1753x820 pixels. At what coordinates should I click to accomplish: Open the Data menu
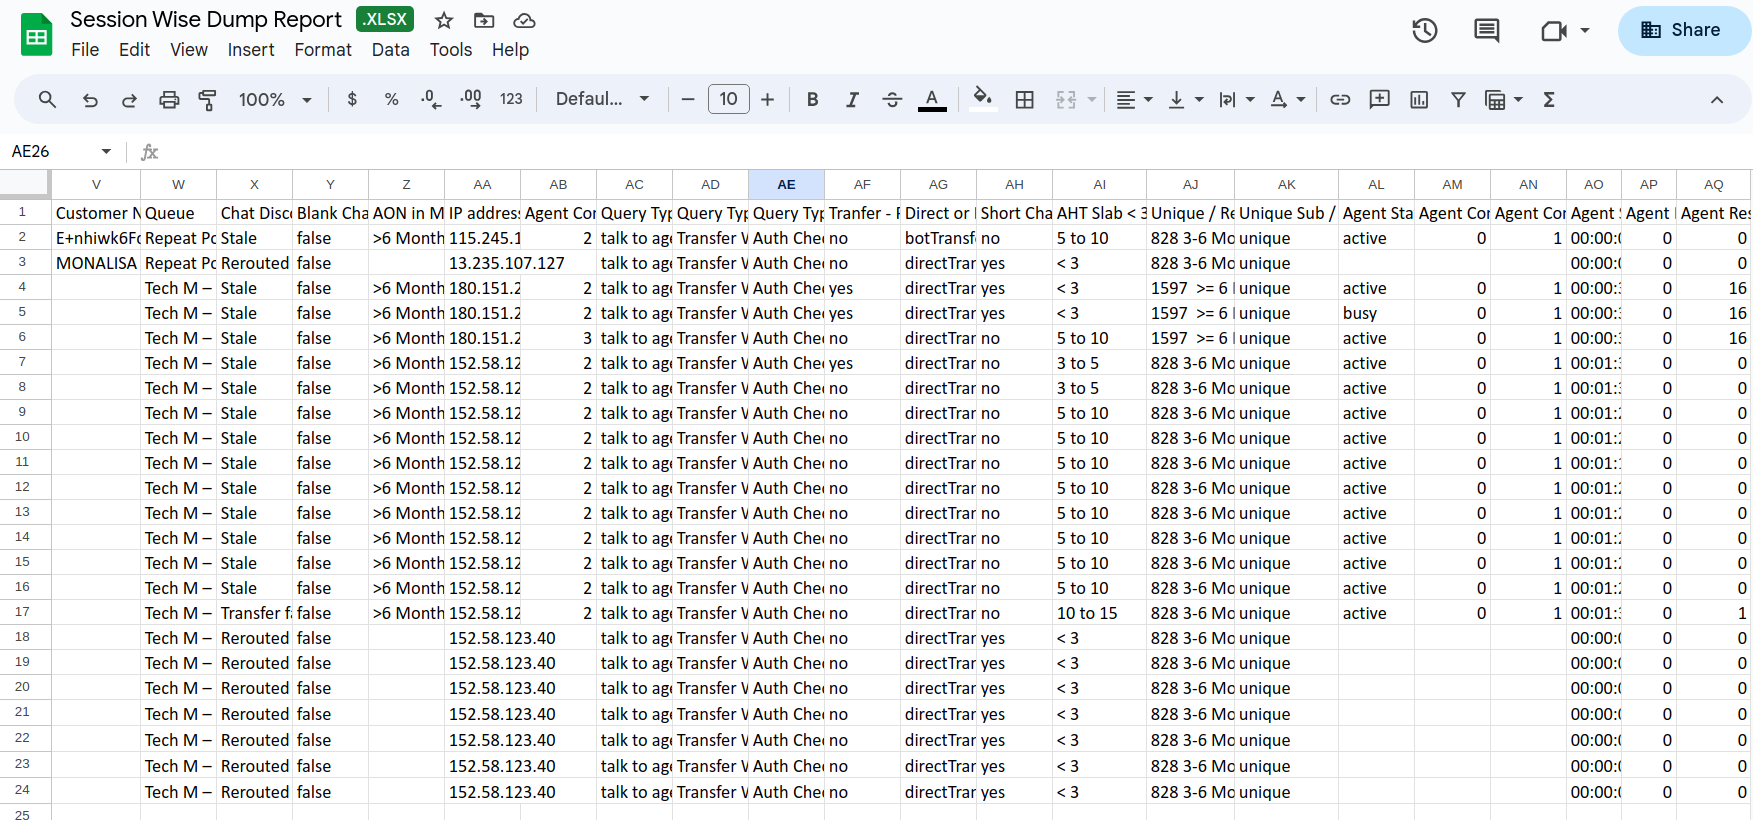[x=390, y=50]
